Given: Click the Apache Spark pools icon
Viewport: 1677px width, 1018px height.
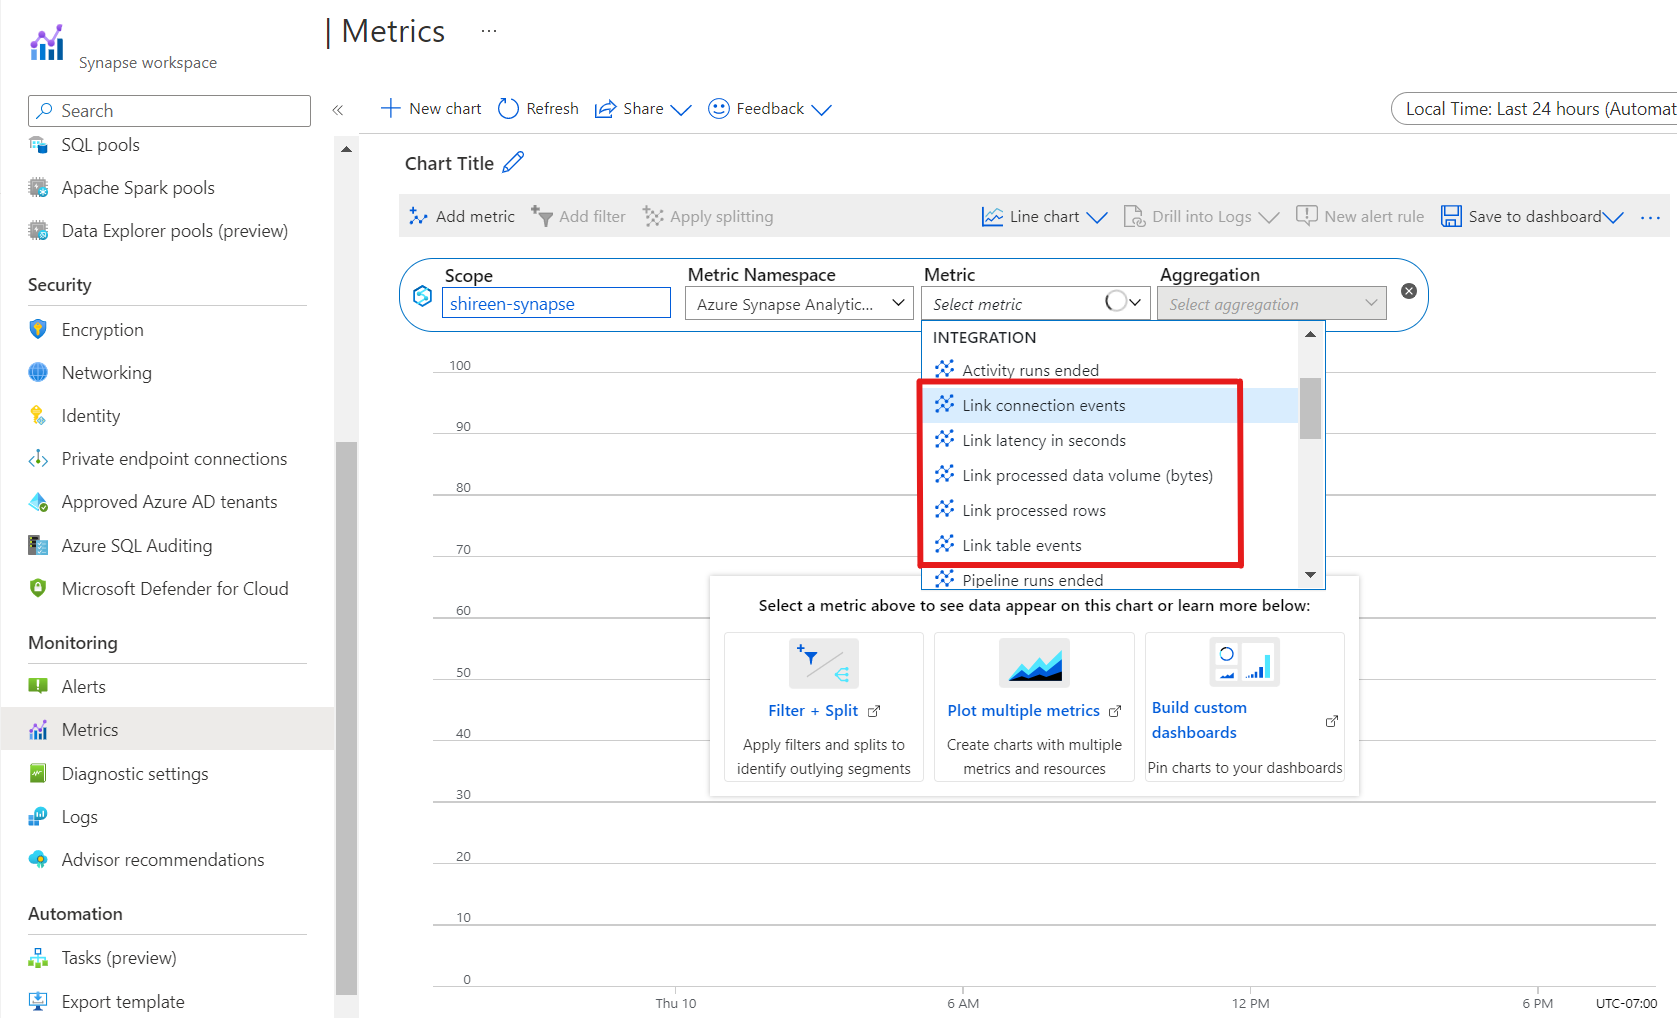Looking at the screenshot, I should click(x=38, y=188).
